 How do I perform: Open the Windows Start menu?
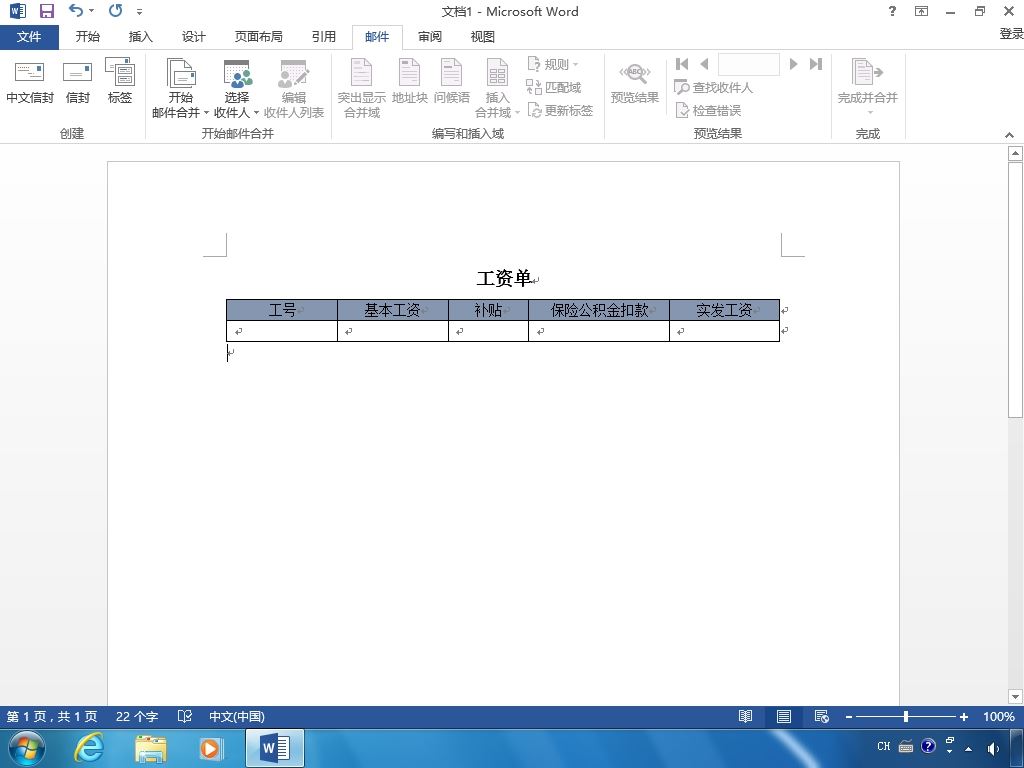(26, 748)
